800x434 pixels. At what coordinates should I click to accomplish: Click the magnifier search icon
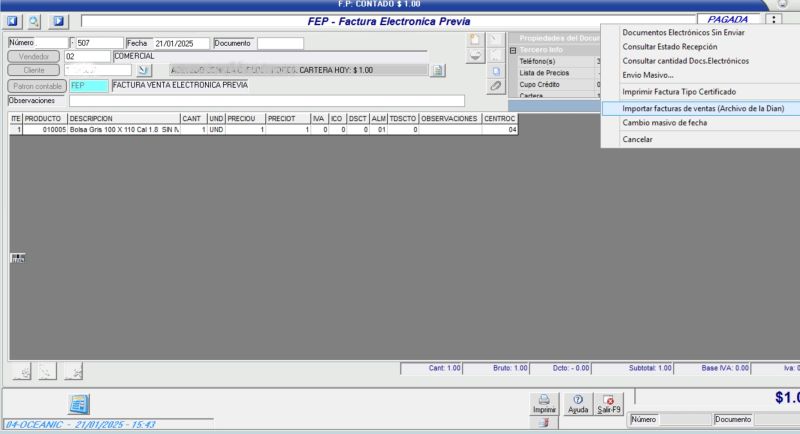coord(35,20)
